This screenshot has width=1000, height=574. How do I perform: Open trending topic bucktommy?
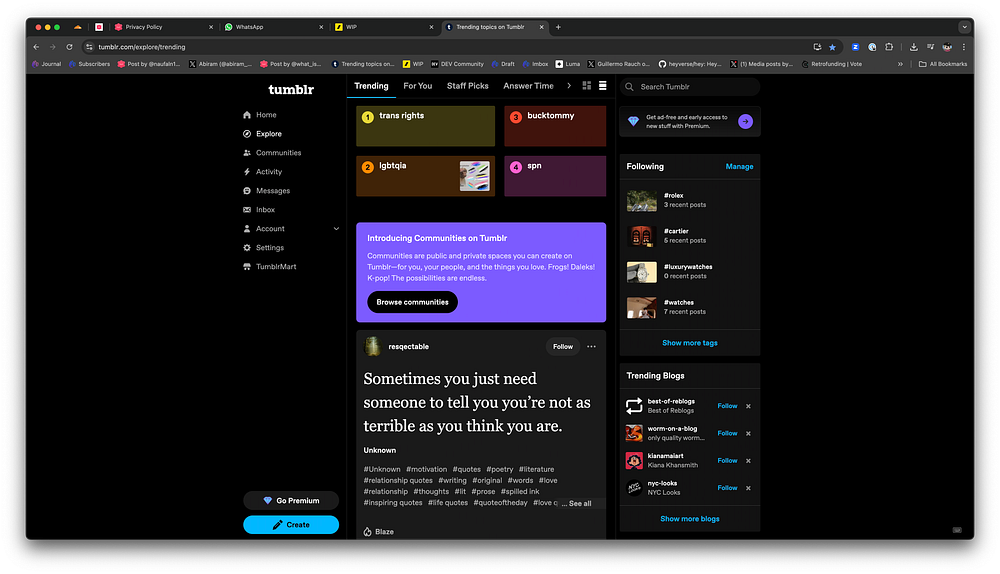(x=555, y=126)
